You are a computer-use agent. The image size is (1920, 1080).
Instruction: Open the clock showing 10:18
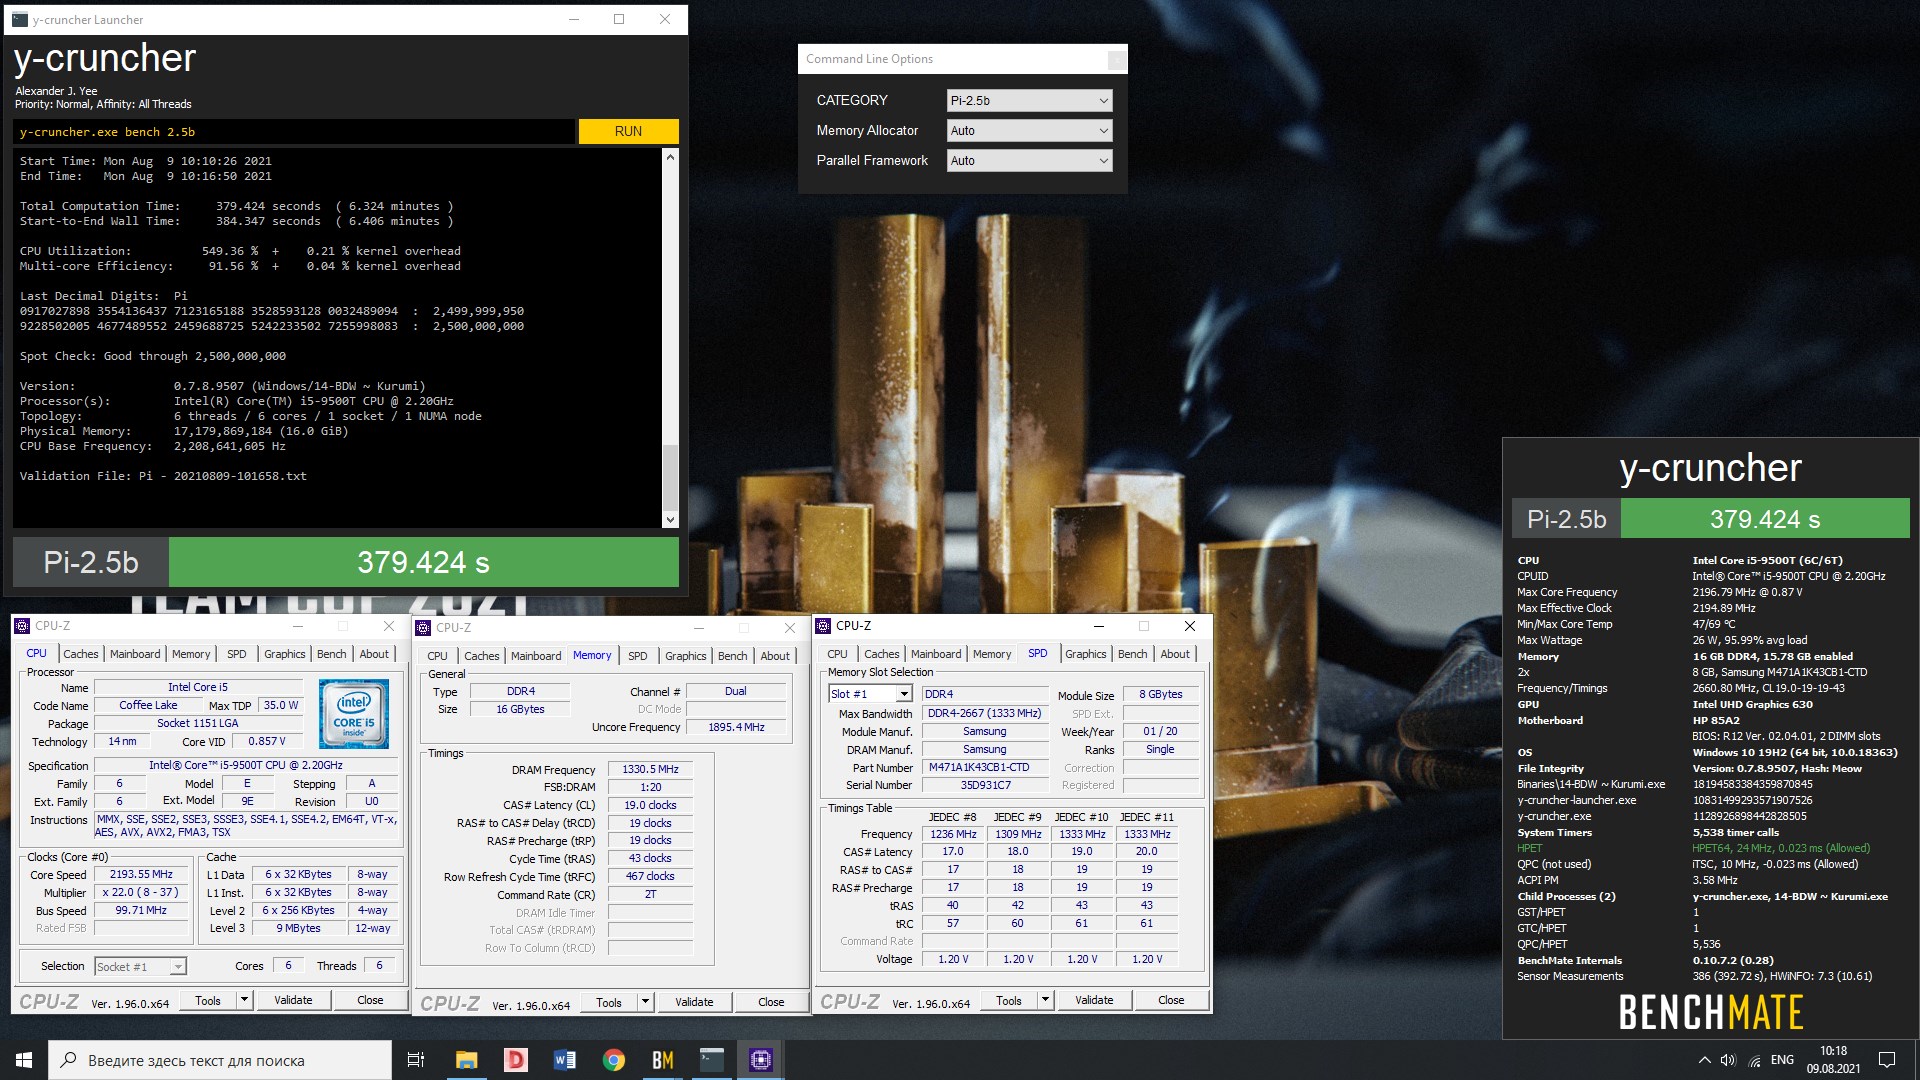point(1833,1060)
